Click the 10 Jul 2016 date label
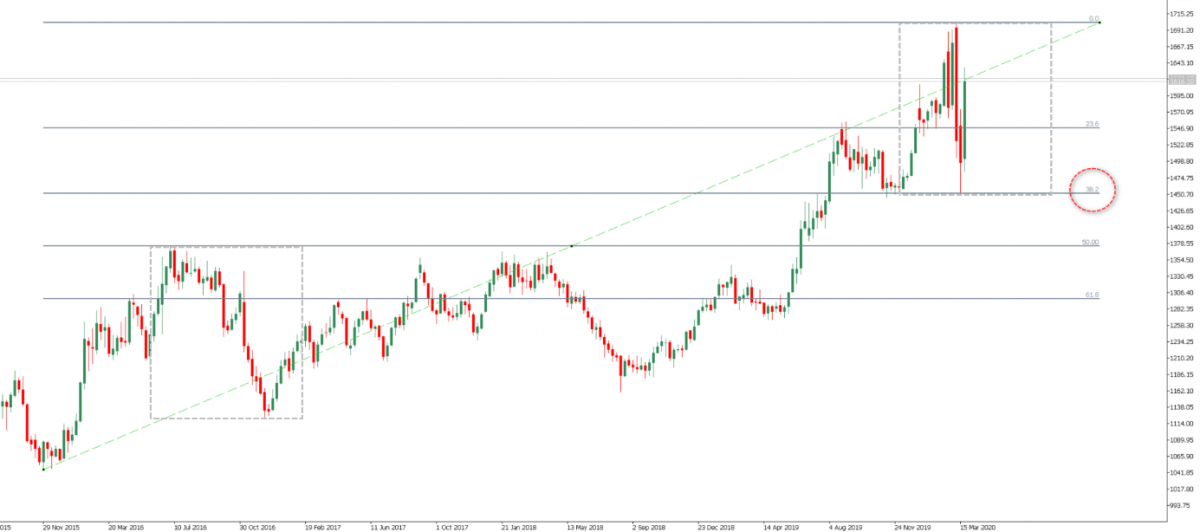The width and height of the screenshot is (1200, 532). [191, 524]
